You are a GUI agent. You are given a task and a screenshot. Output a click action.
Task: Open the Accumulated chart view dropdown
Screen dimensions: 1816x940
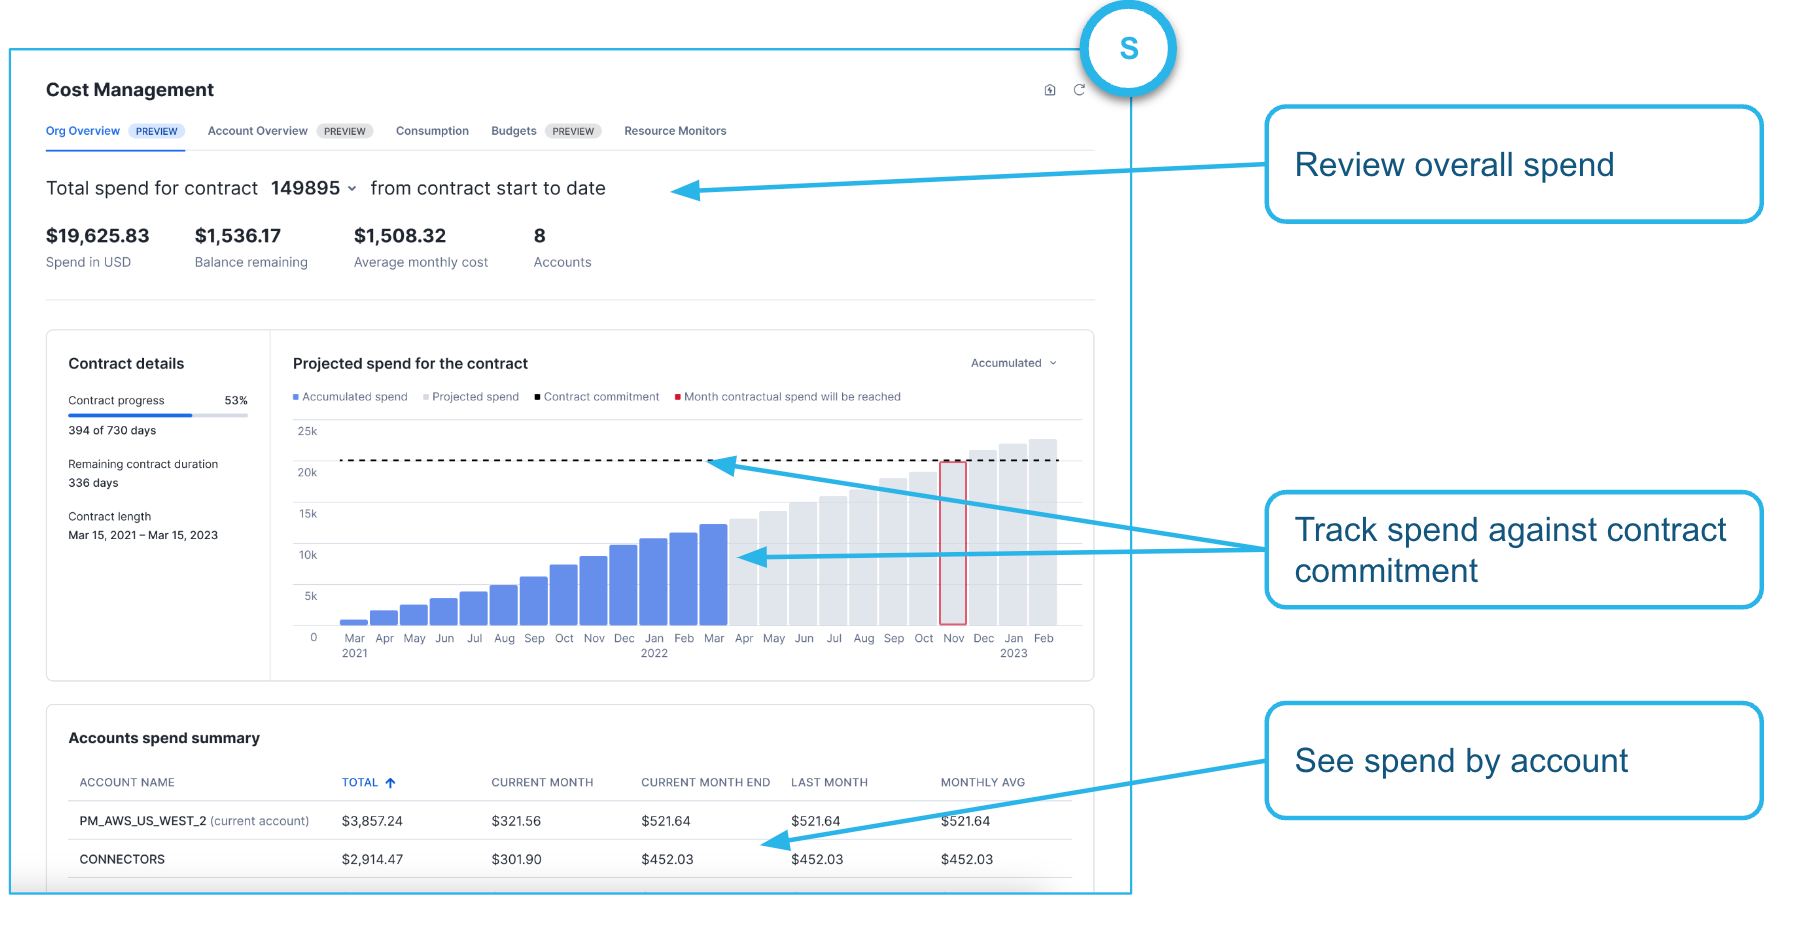[1013, 363]
